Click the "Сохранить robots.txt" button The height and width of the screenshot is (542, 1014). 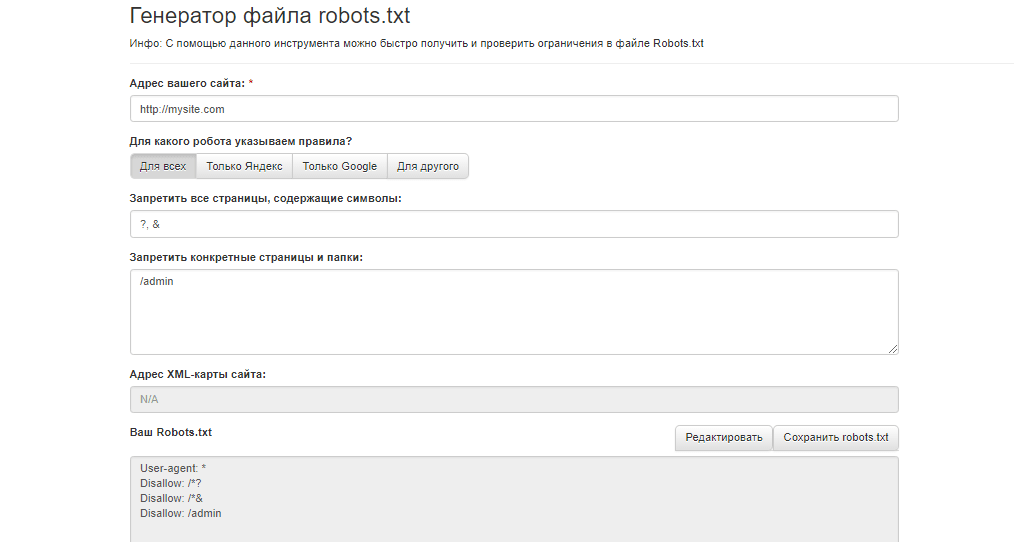coord(836,438)
